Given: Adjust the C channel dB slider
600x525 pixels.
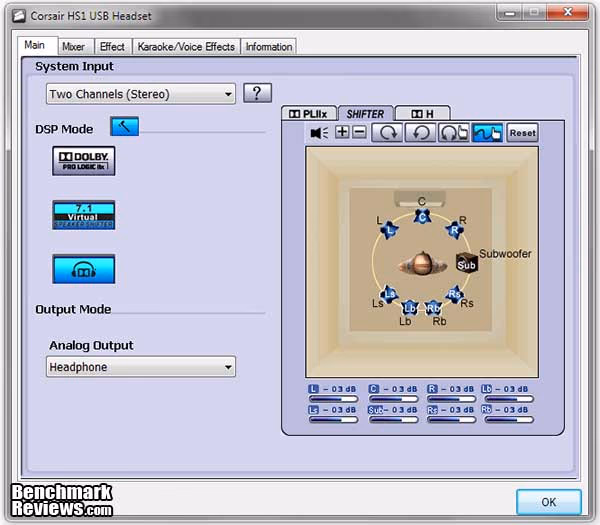Looking at the screenshot, I should point(393,399).
